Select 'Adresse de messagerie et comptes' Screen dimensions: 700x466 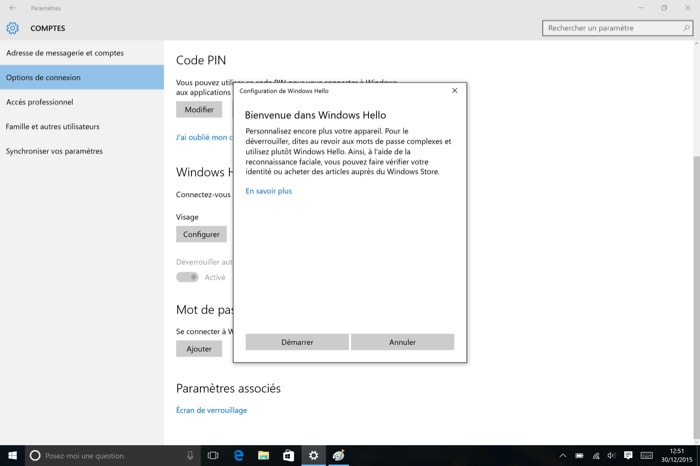tap(65, 53)
